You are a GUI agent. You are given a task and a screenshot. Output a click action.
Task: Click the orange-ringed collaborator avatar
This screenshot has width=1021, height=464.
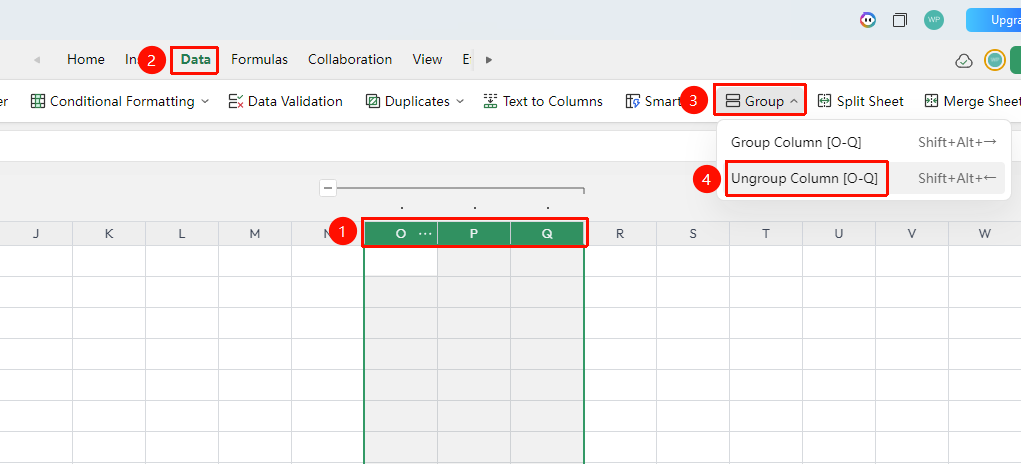point(994,61)
